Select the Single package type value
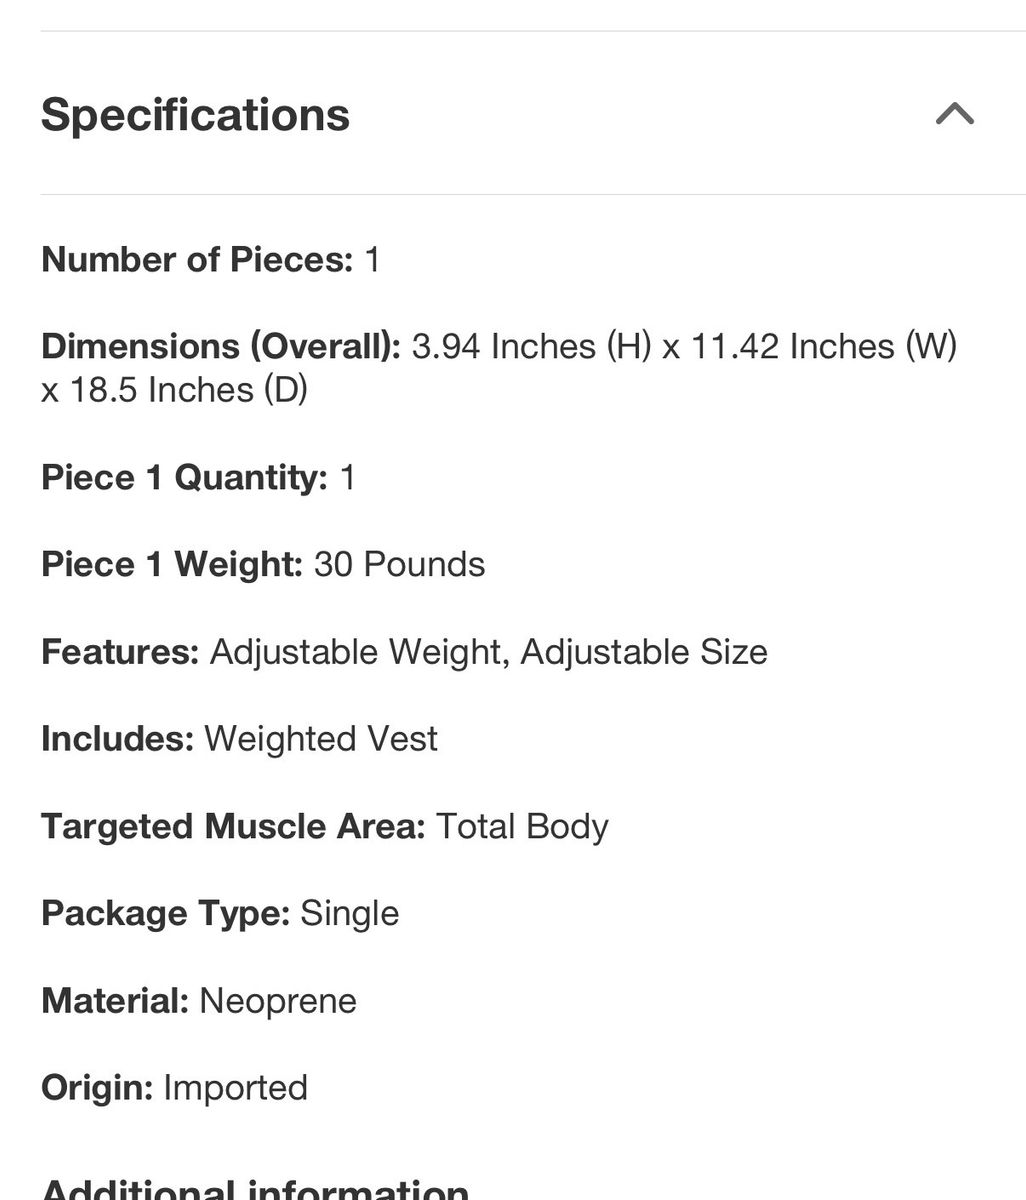The height and width of the screenshot is (1200, 1026). click(349, 913)
